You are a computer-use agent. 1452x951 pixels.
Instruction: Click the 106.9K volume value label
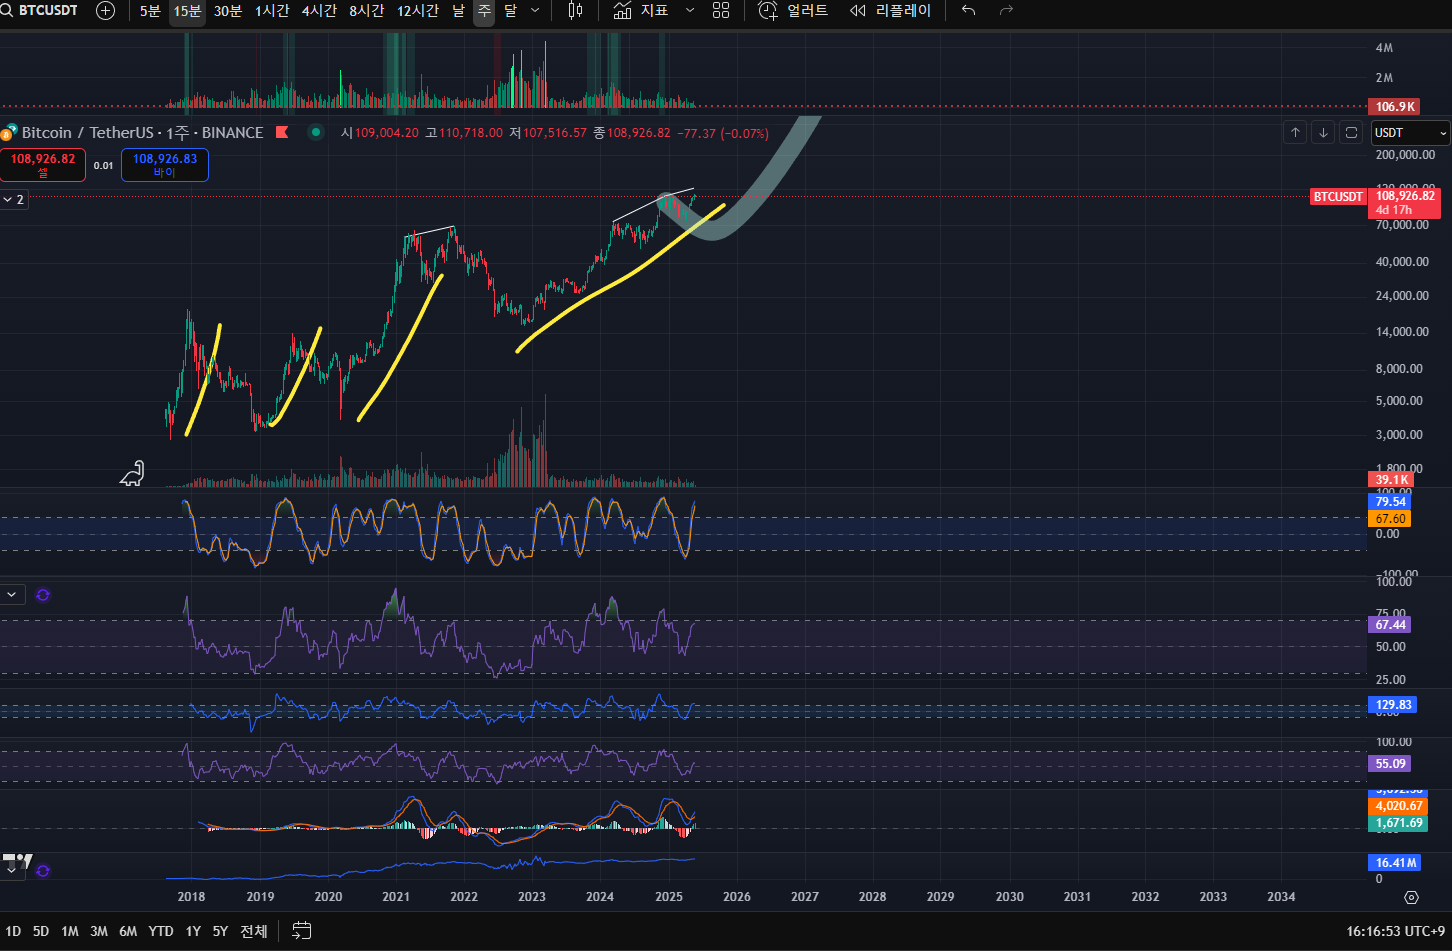1395,106
